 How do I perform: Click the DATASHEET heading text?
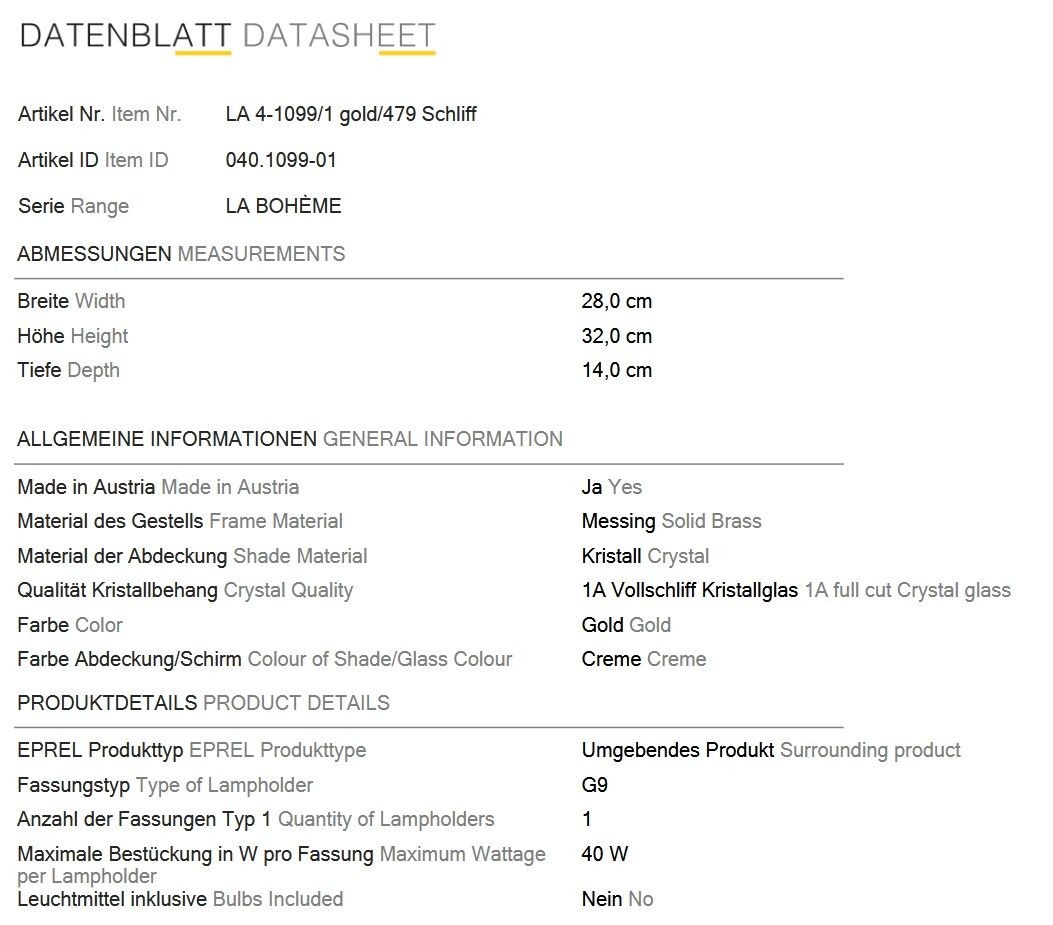(339, 36)
